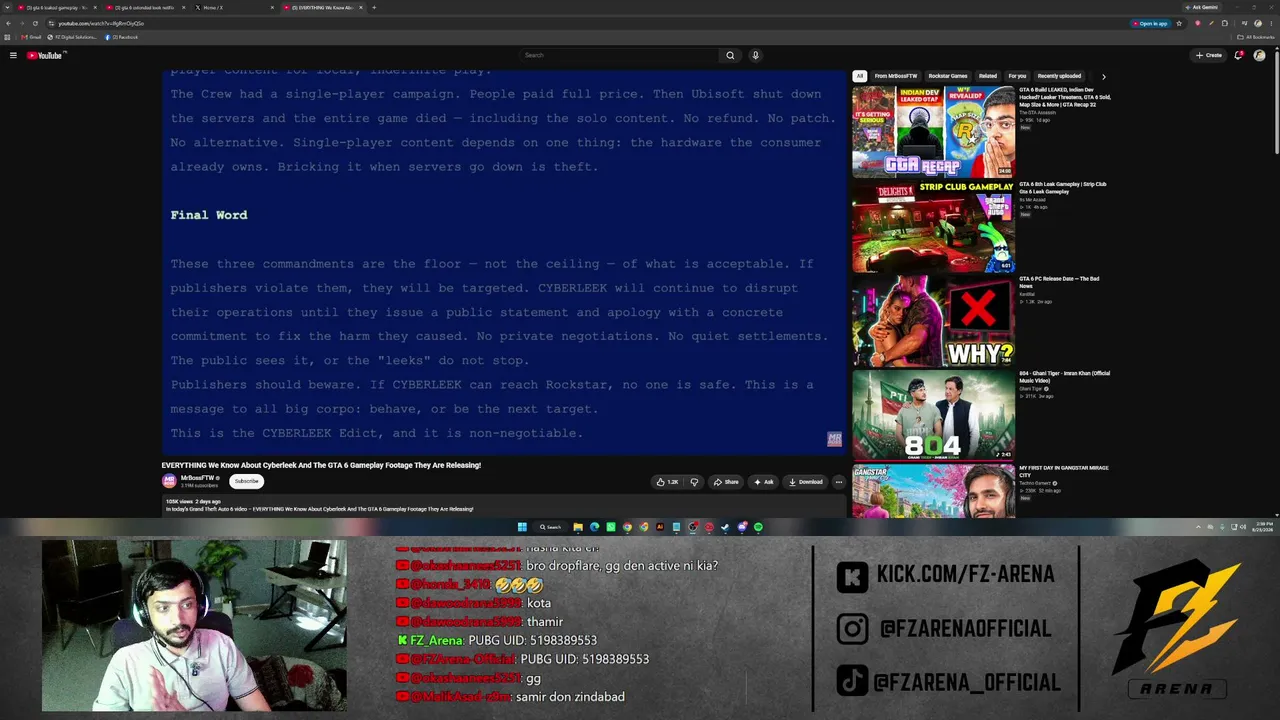Show hidden system tray icons

click(1198, 527)
